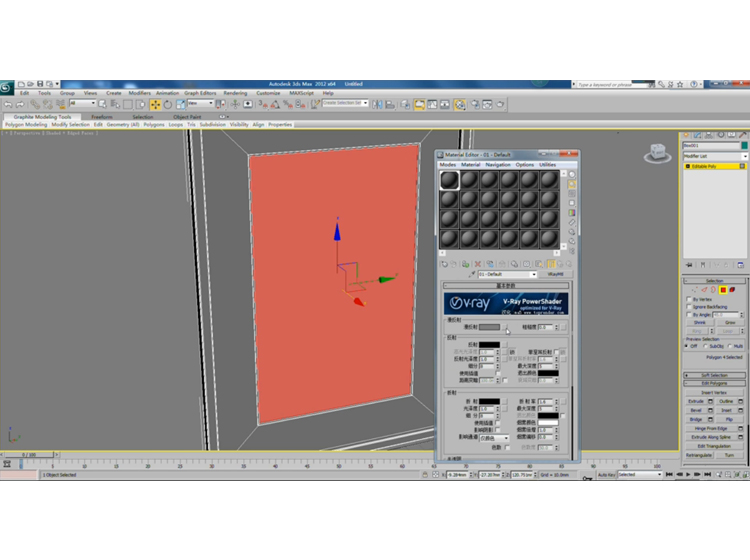
Task: Select the Move transform tool
Action: click(x=155, y=104)
